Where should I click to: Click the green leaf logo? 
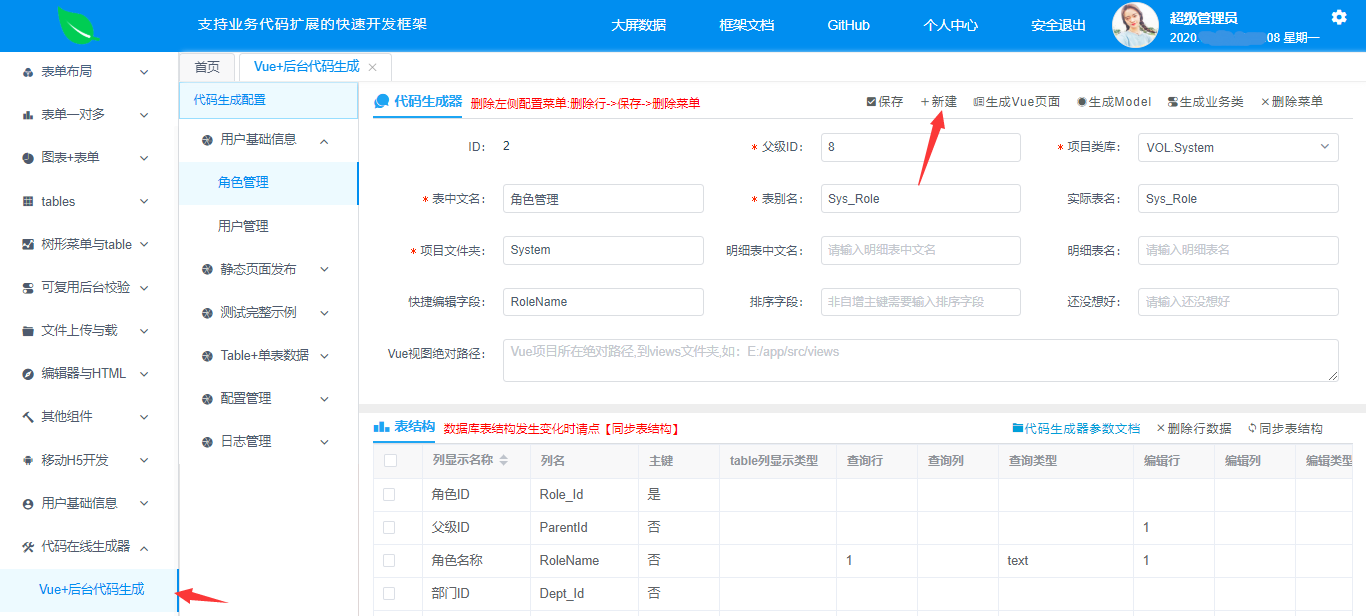78,24
